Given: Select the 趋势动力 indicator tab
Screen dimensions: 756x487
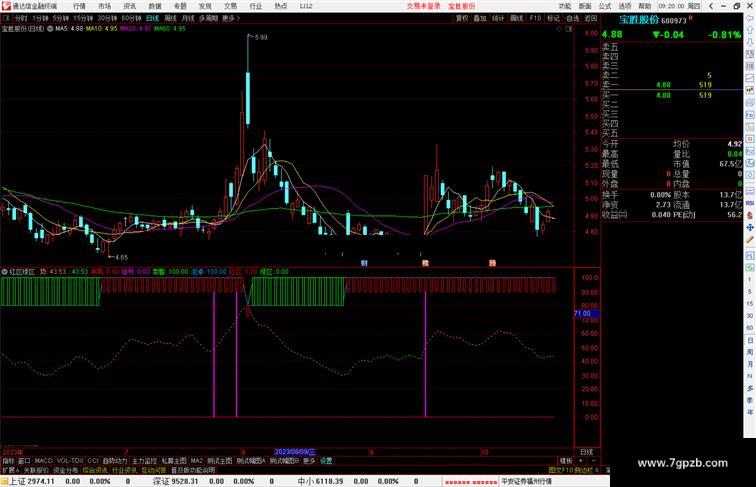Looking at the screenshot, I should click(115, 461).
